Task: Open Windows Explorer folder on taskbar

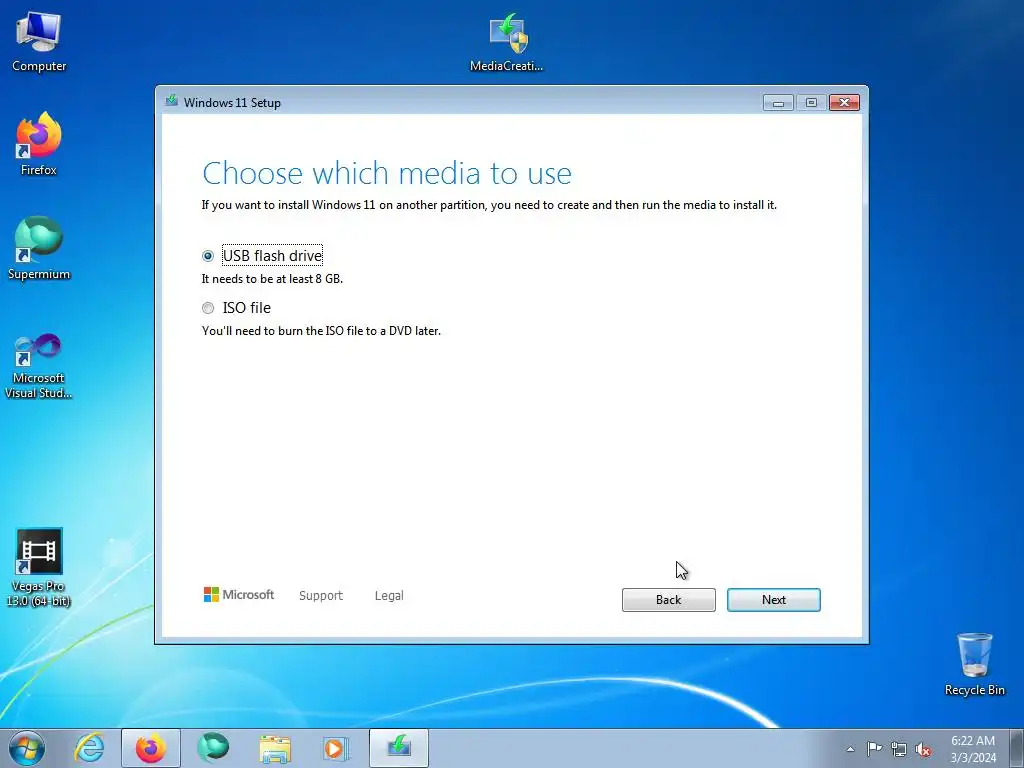Action: coord(275,748)
